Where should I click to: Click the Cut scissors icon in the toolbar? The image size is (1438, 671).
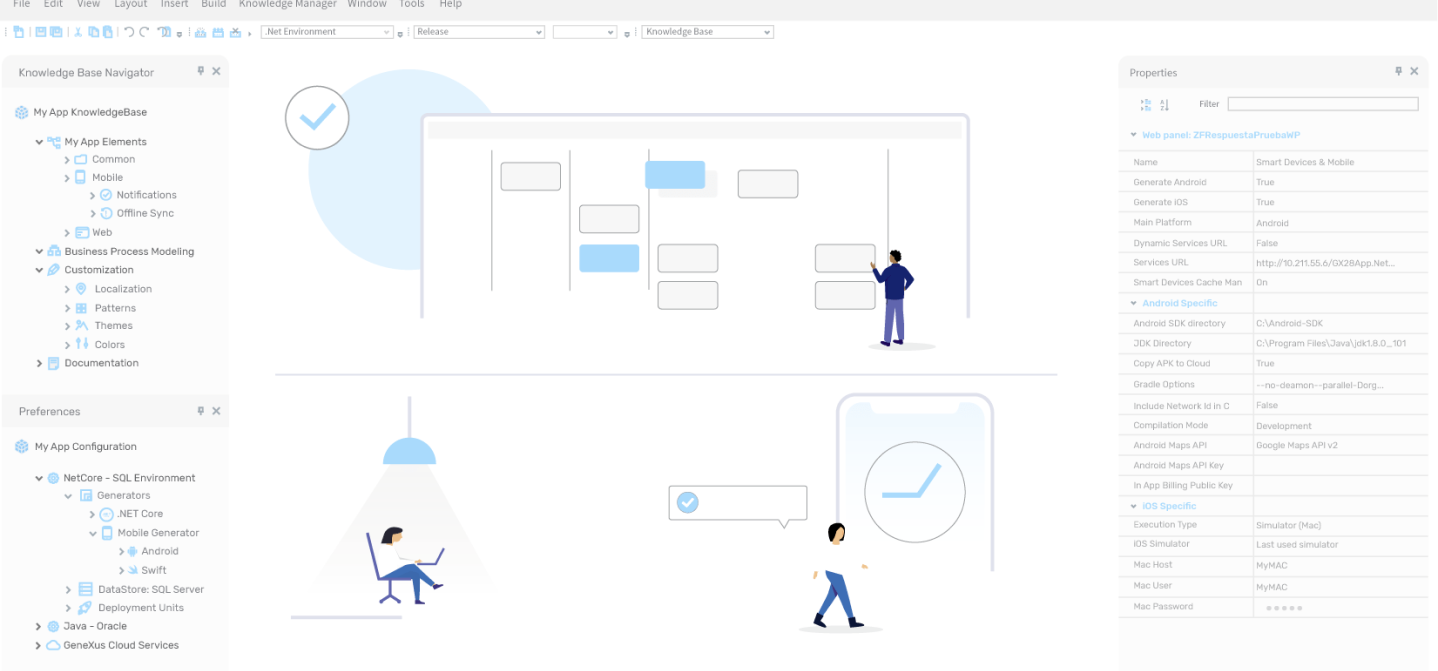78,32
